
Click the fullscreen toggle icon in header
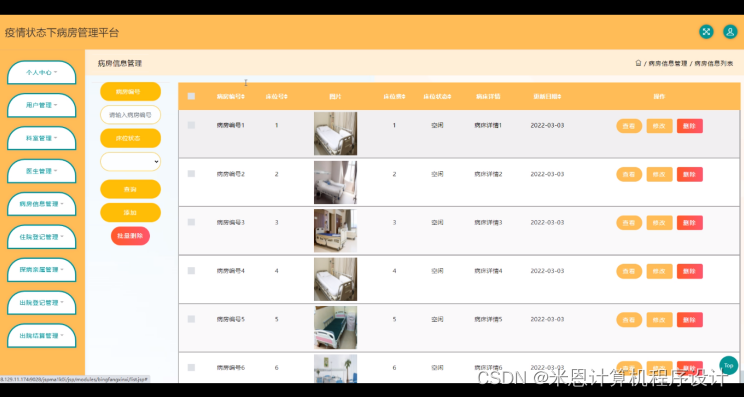pyautogui.click(x=706, y=32)
